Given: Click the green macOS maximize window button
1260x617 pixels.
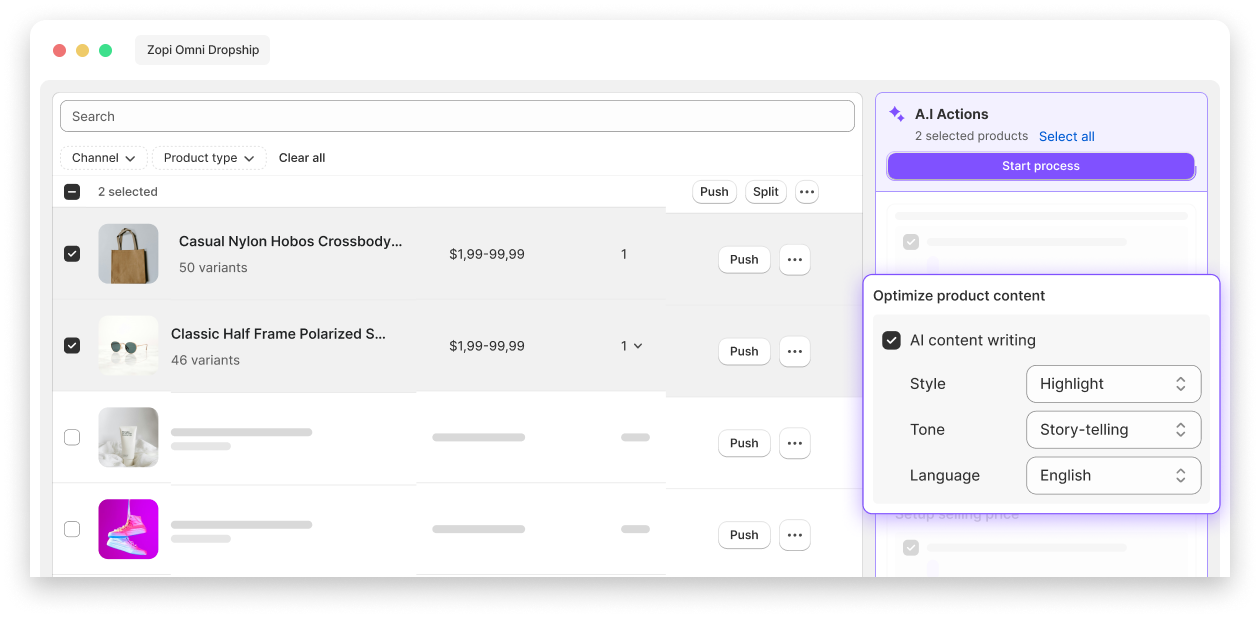Looking at the screenshot, I should pos(105,50).
